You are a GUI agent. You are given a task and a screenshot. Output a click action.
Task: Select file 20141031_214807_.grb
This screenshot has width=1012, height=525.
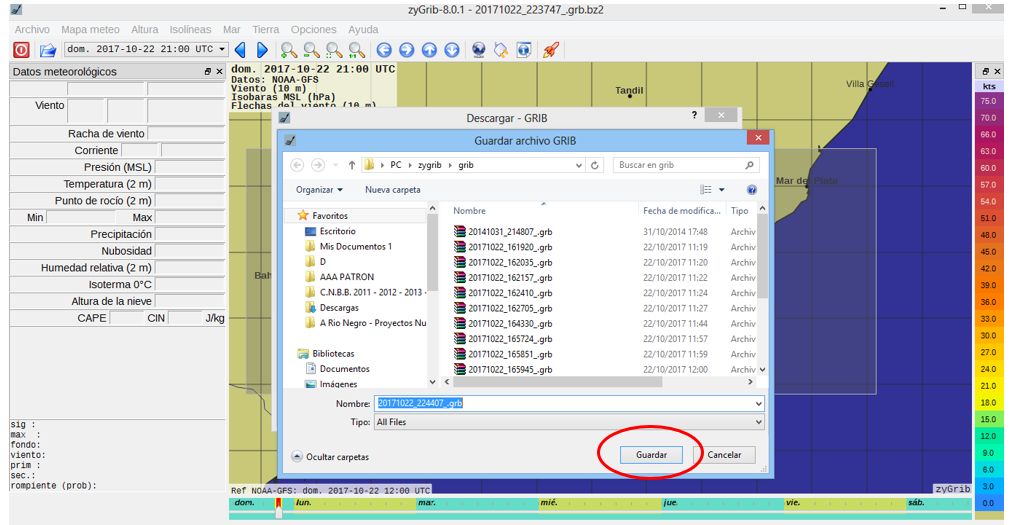(510, 232)
